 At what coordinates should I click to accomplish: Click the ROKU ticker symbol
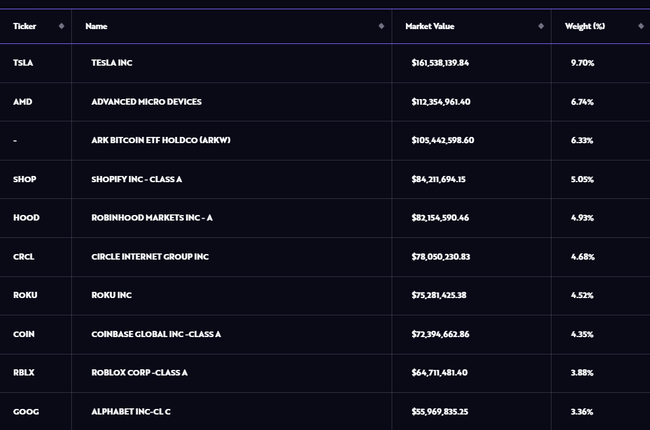click(25, 295)
